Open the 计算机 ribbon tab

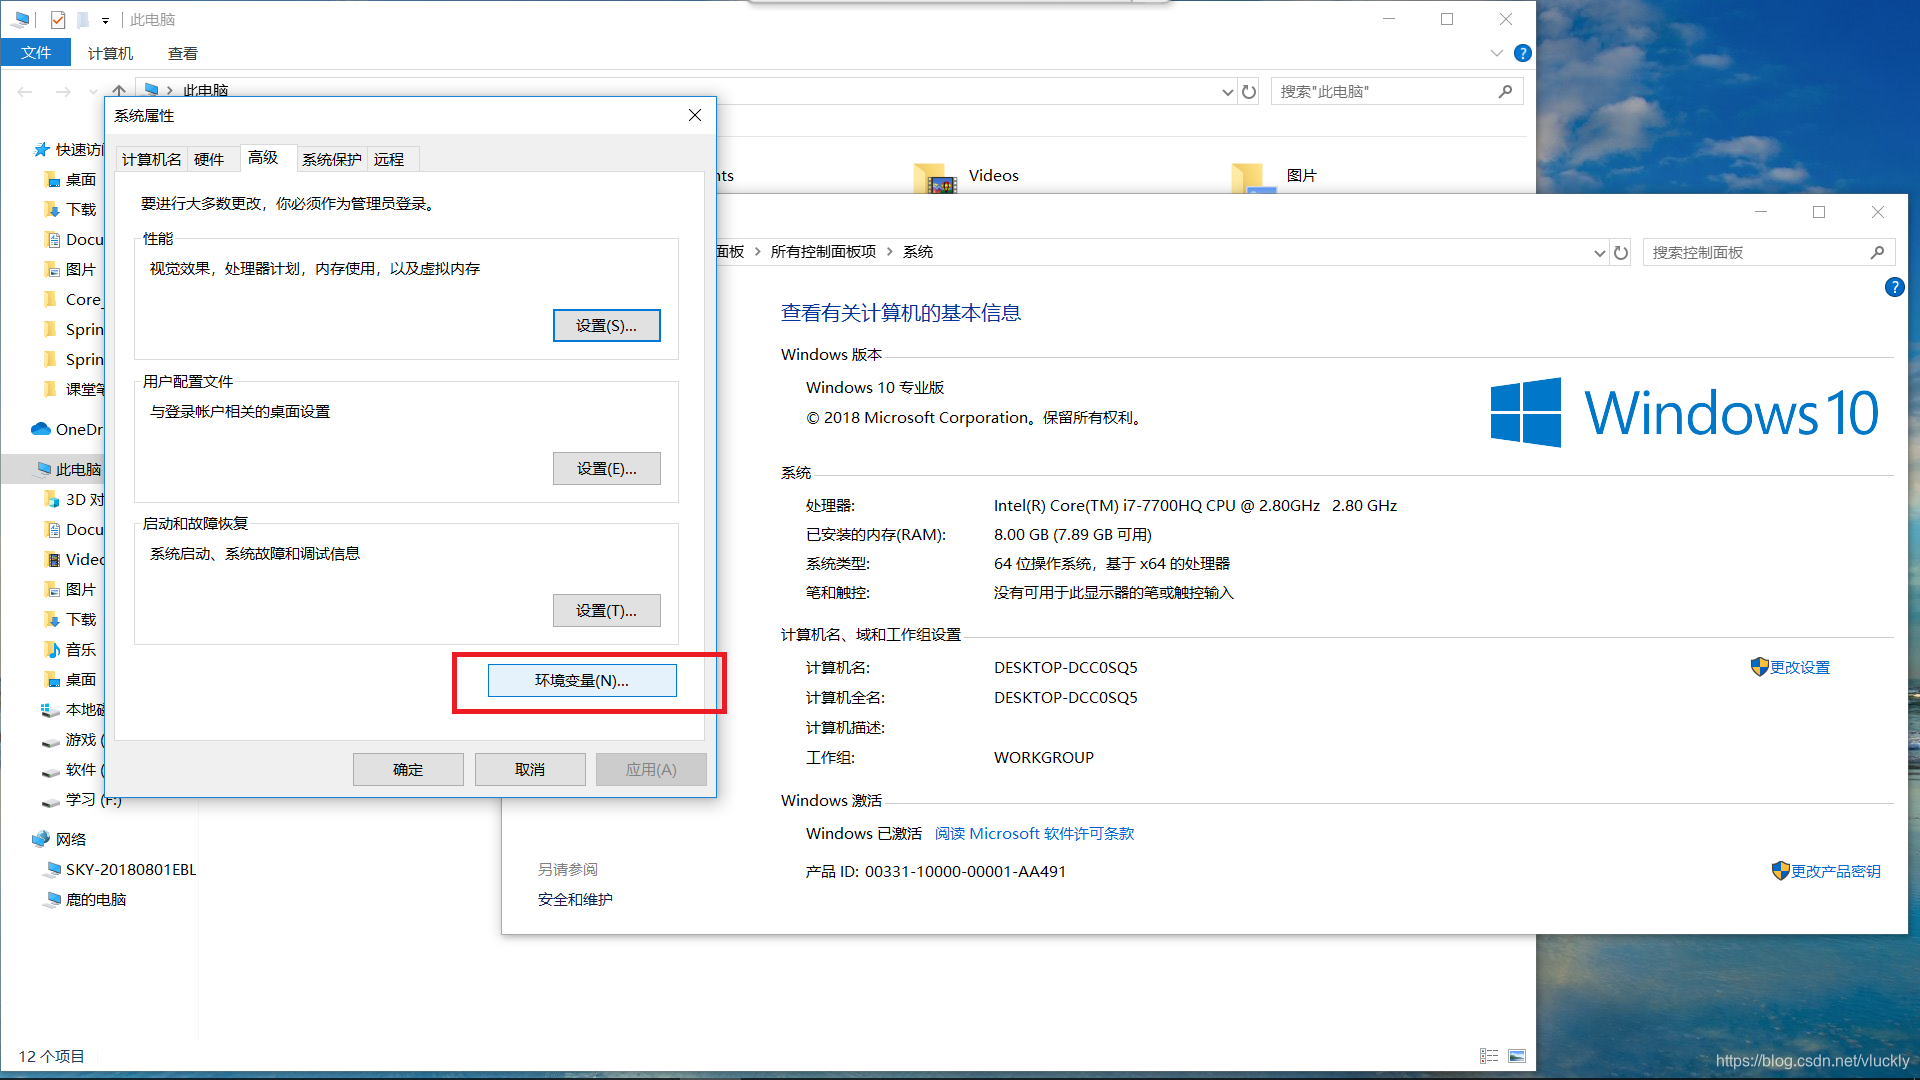pos(110,54)
